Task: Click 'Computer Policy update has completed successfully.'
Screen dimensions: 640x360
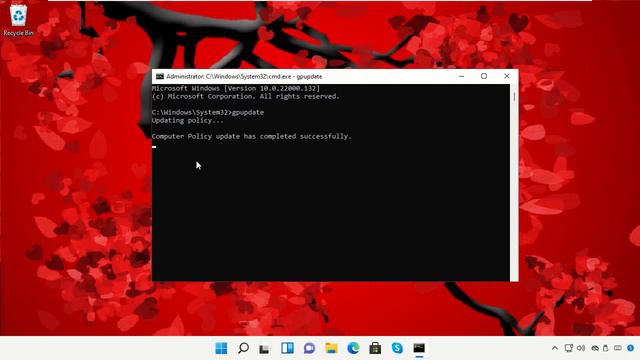Action: [x=251, y=136]
